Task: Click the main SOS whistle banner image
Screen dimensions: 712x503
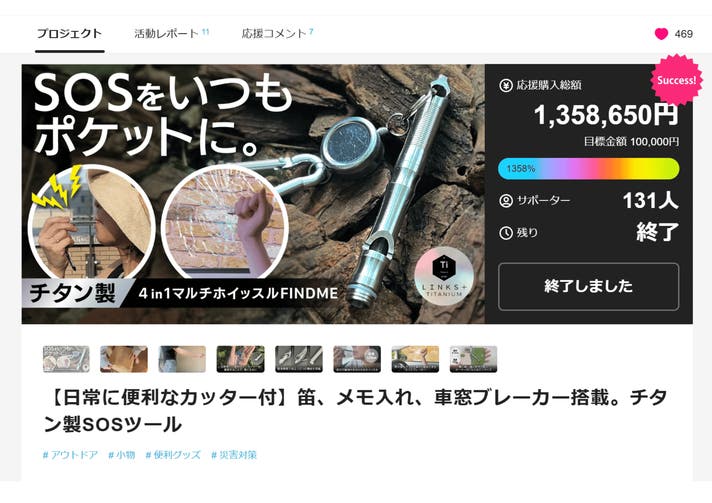Action: pyautogui.click(x=253, y=194)
